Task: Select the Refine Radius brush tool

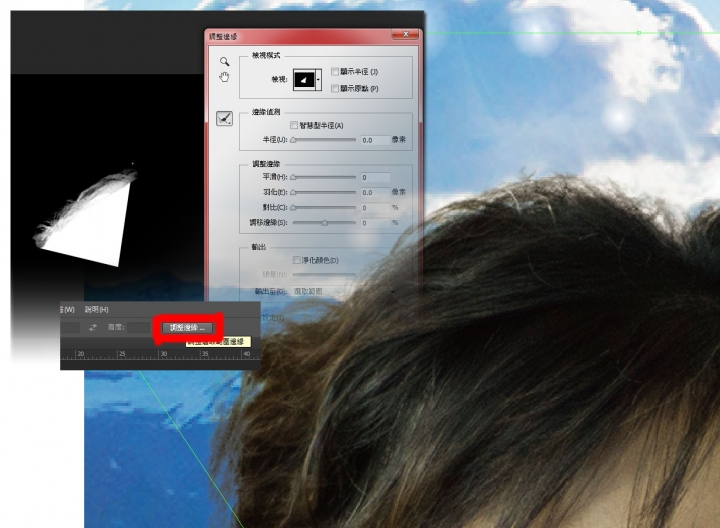Action: [225, 119]
